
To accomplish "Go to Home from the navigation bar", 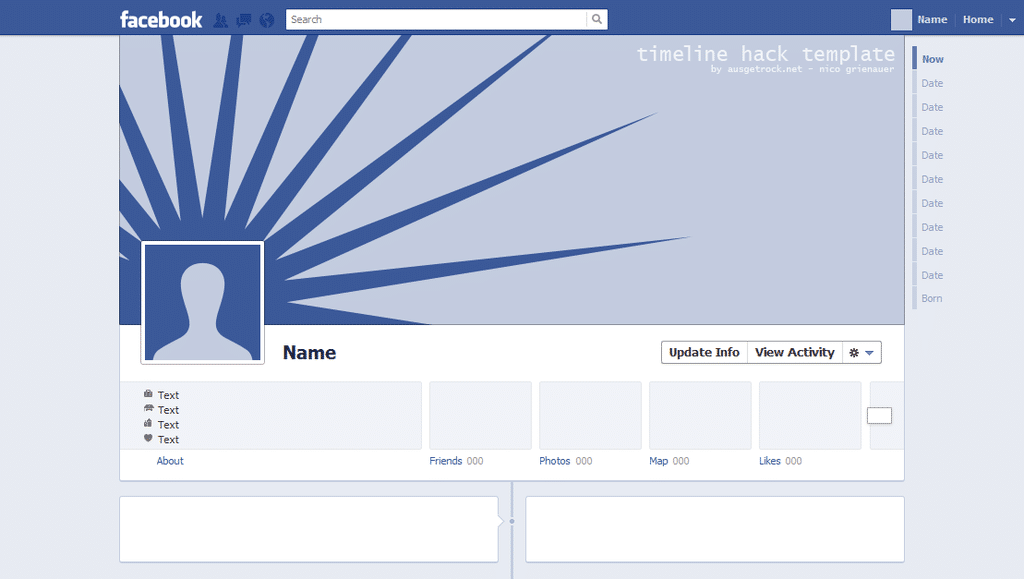I will point(977,19).
